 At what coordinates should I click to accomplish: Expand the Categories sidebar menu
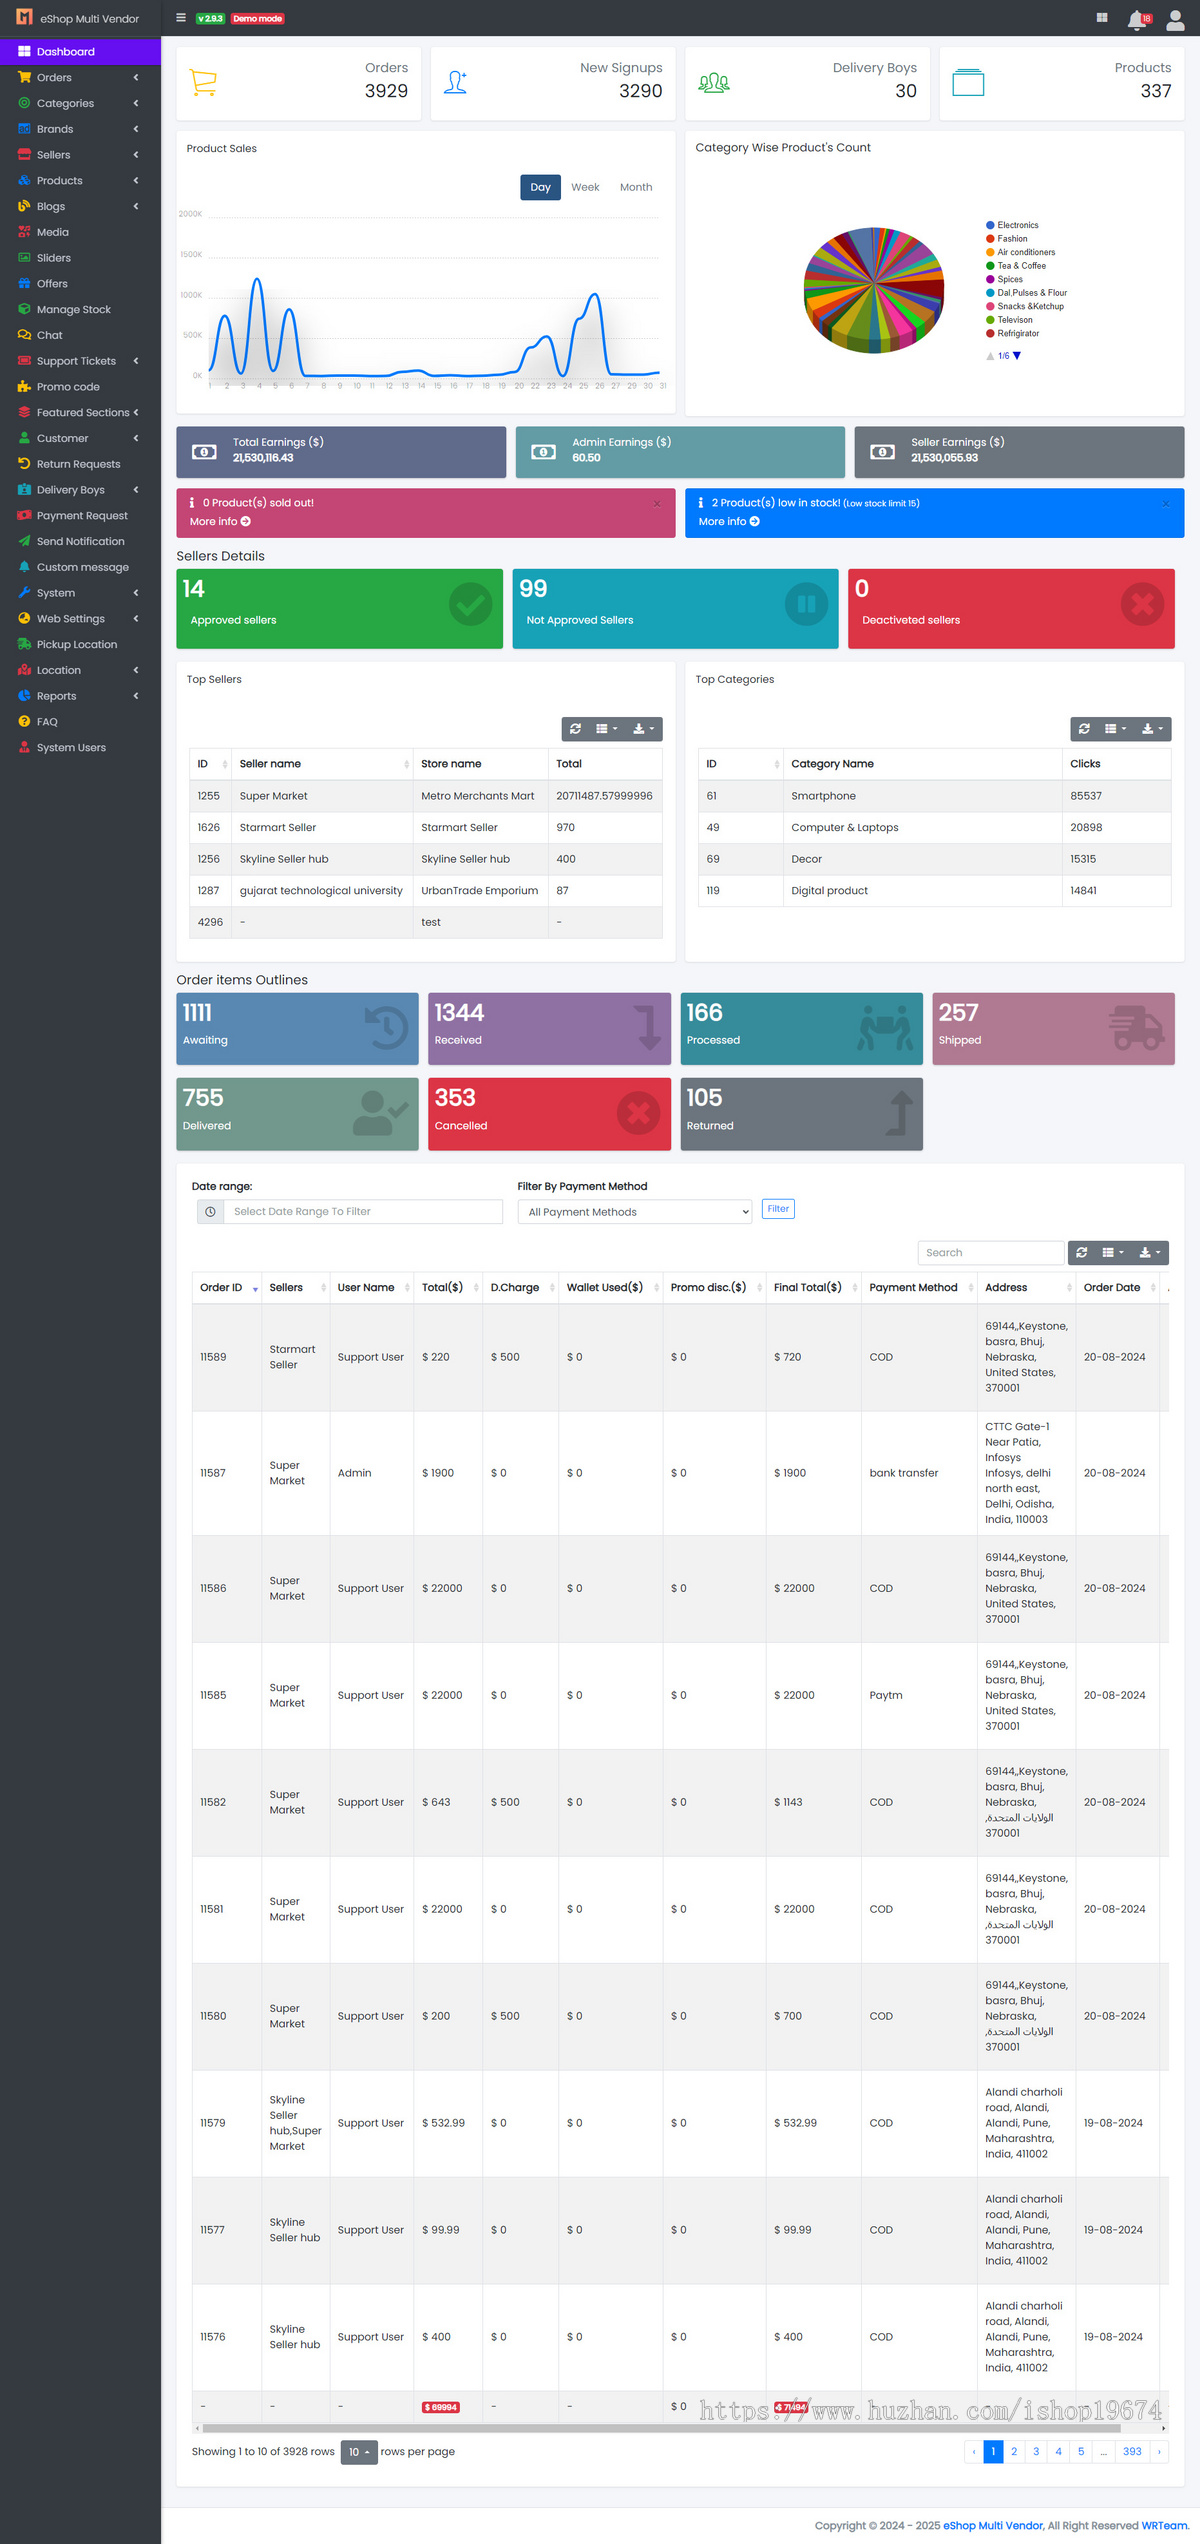(80, 103)
